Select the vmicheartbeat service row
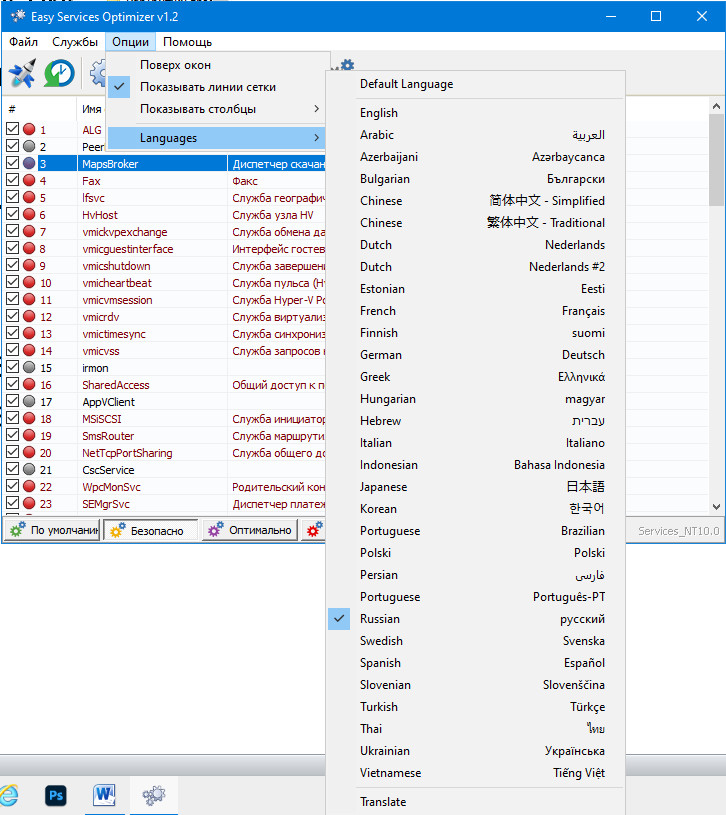This screenshot has height=815, width=726. [164, 282]
